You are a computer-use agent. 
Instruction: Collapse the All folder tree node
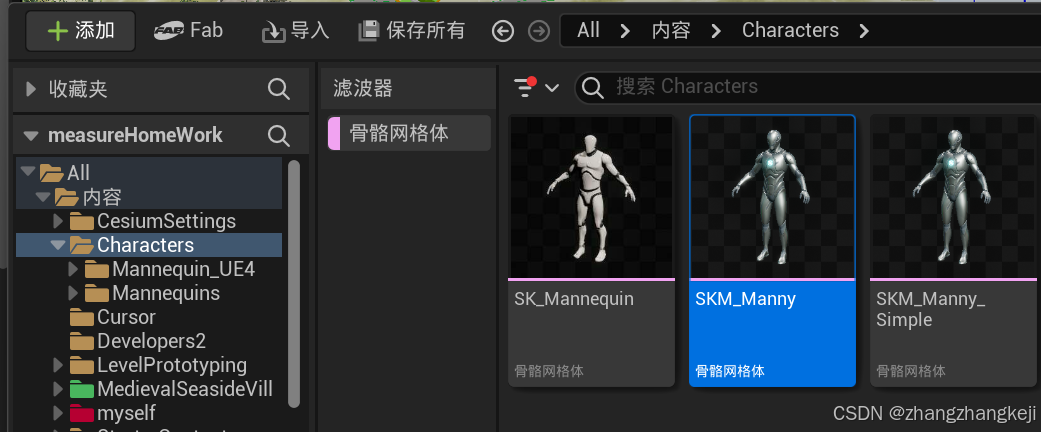point(27,172)
